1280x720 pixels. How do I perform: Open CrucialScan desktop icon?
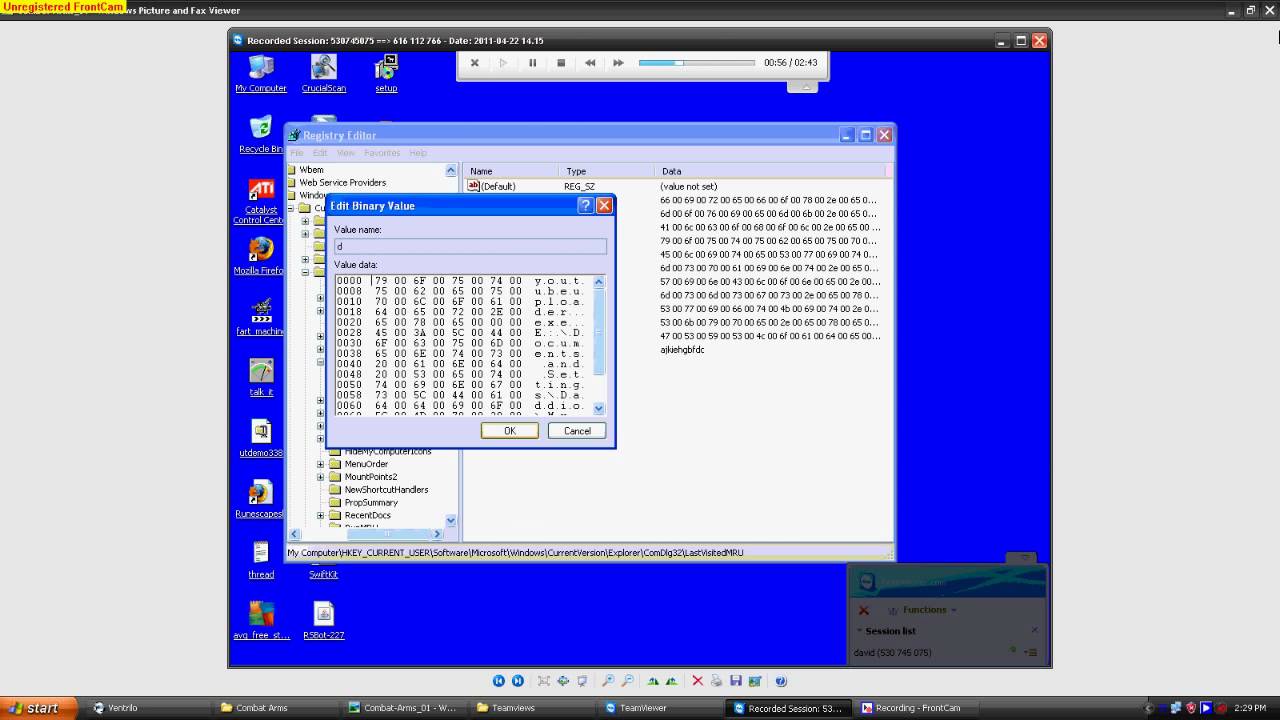(x=324, y=74)
